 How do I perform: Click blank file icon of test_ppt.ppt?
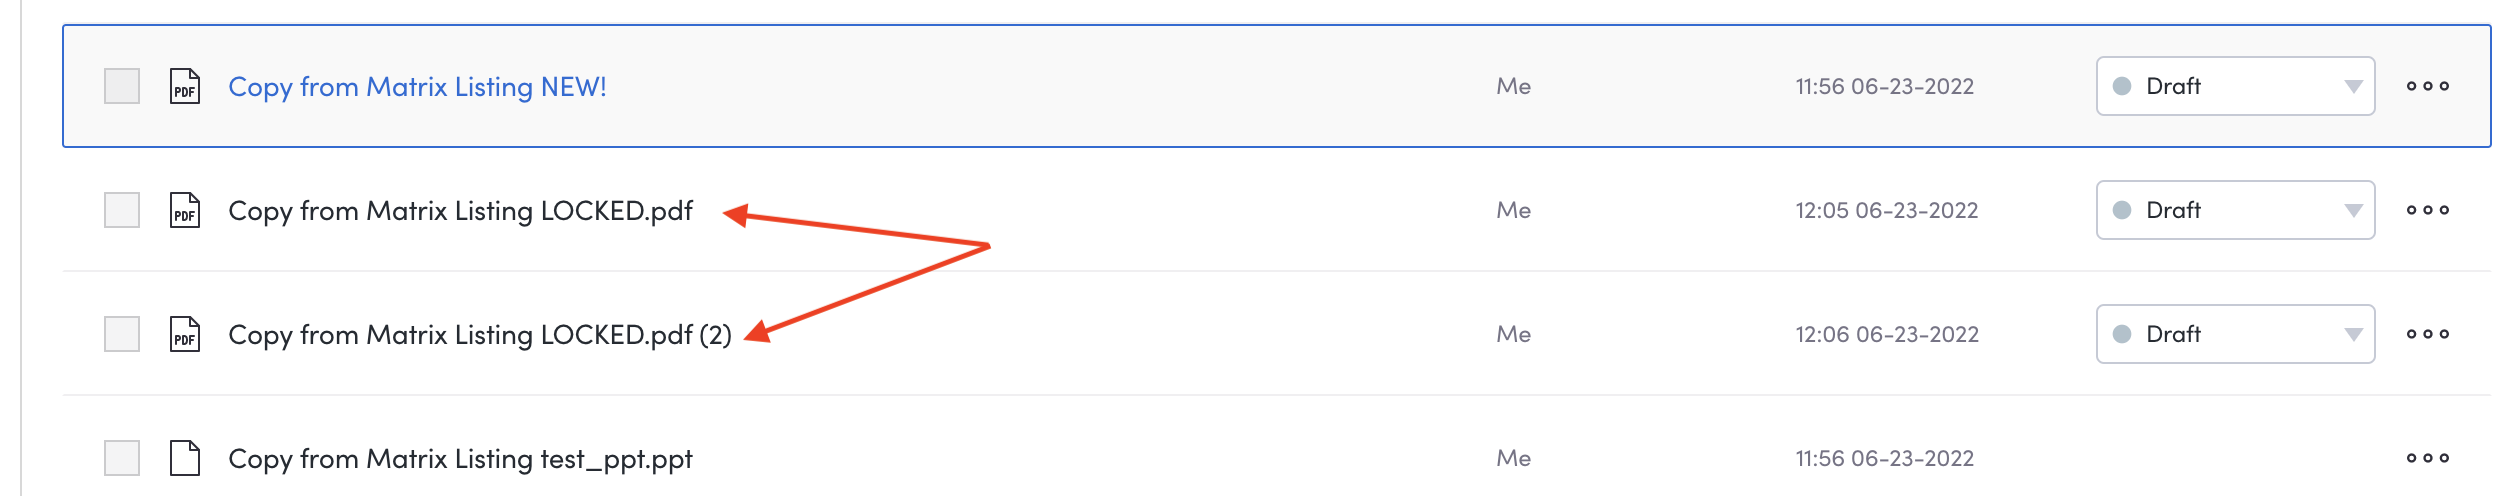pos(185,458)
